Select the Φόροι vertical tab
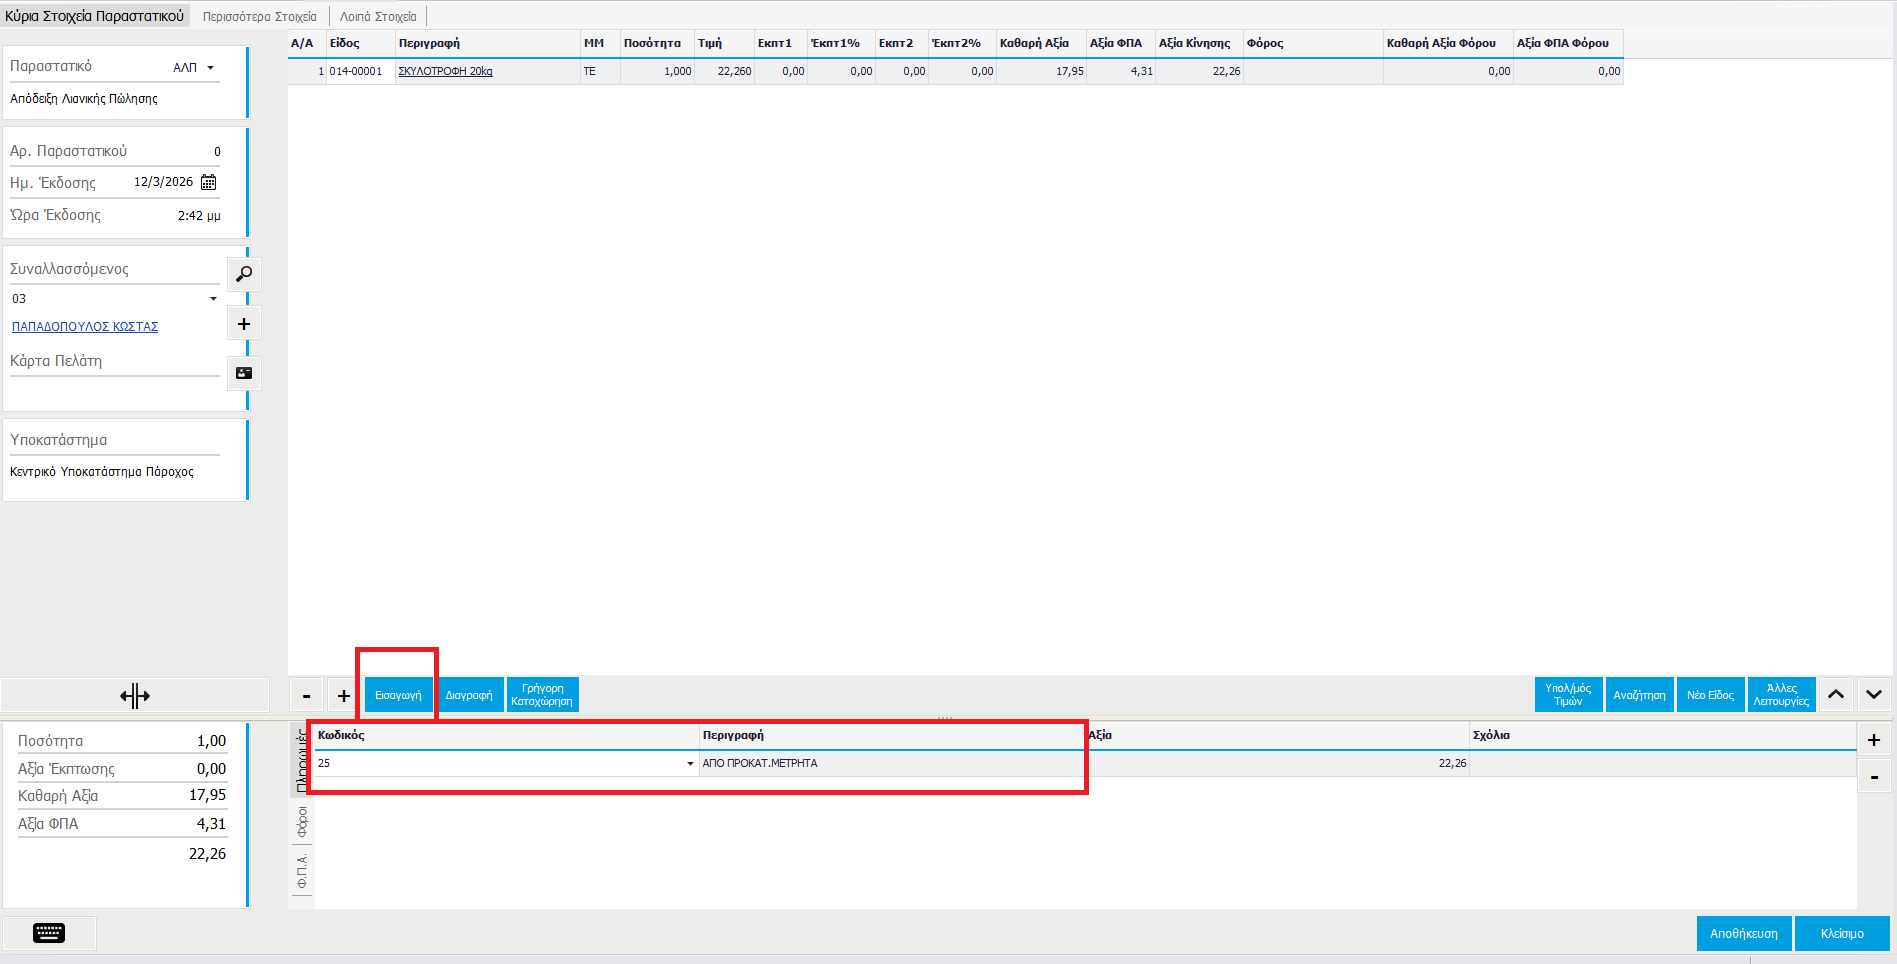The image size is (1897, 964). pyautogui.click(x=302, y=822)
